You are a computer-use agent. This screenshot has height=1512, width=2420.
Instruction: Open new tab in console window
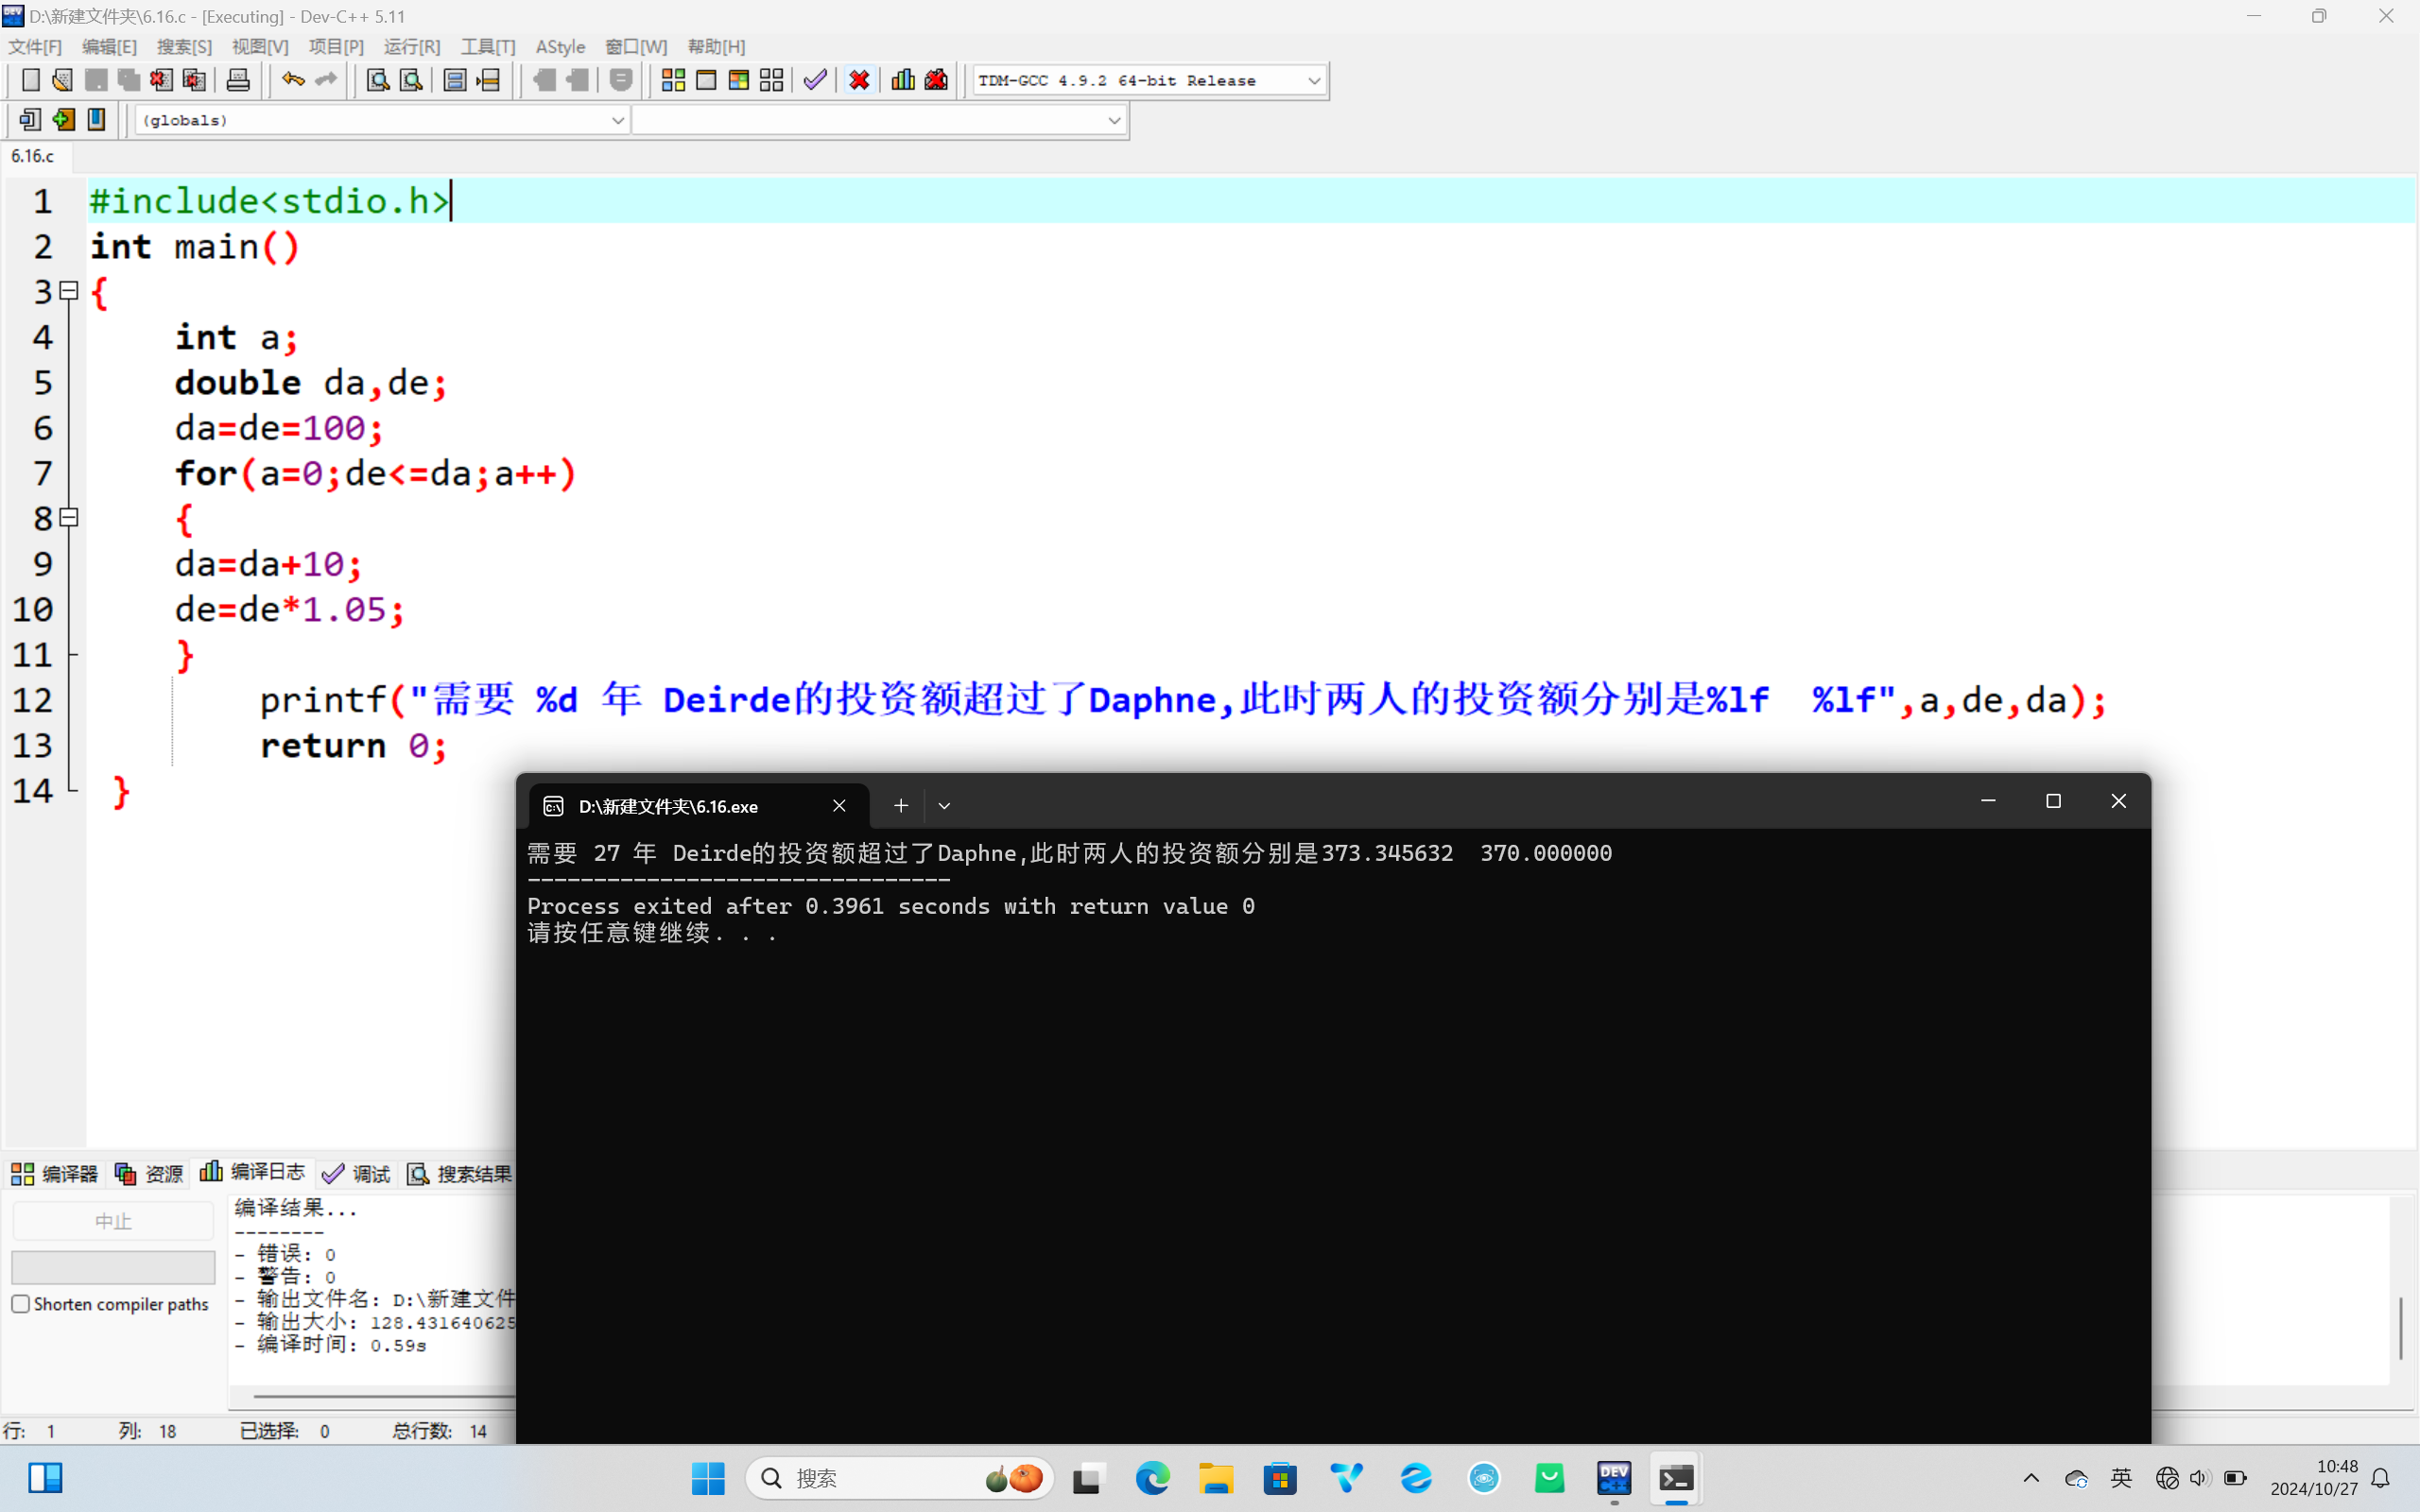tap(900, 806)
